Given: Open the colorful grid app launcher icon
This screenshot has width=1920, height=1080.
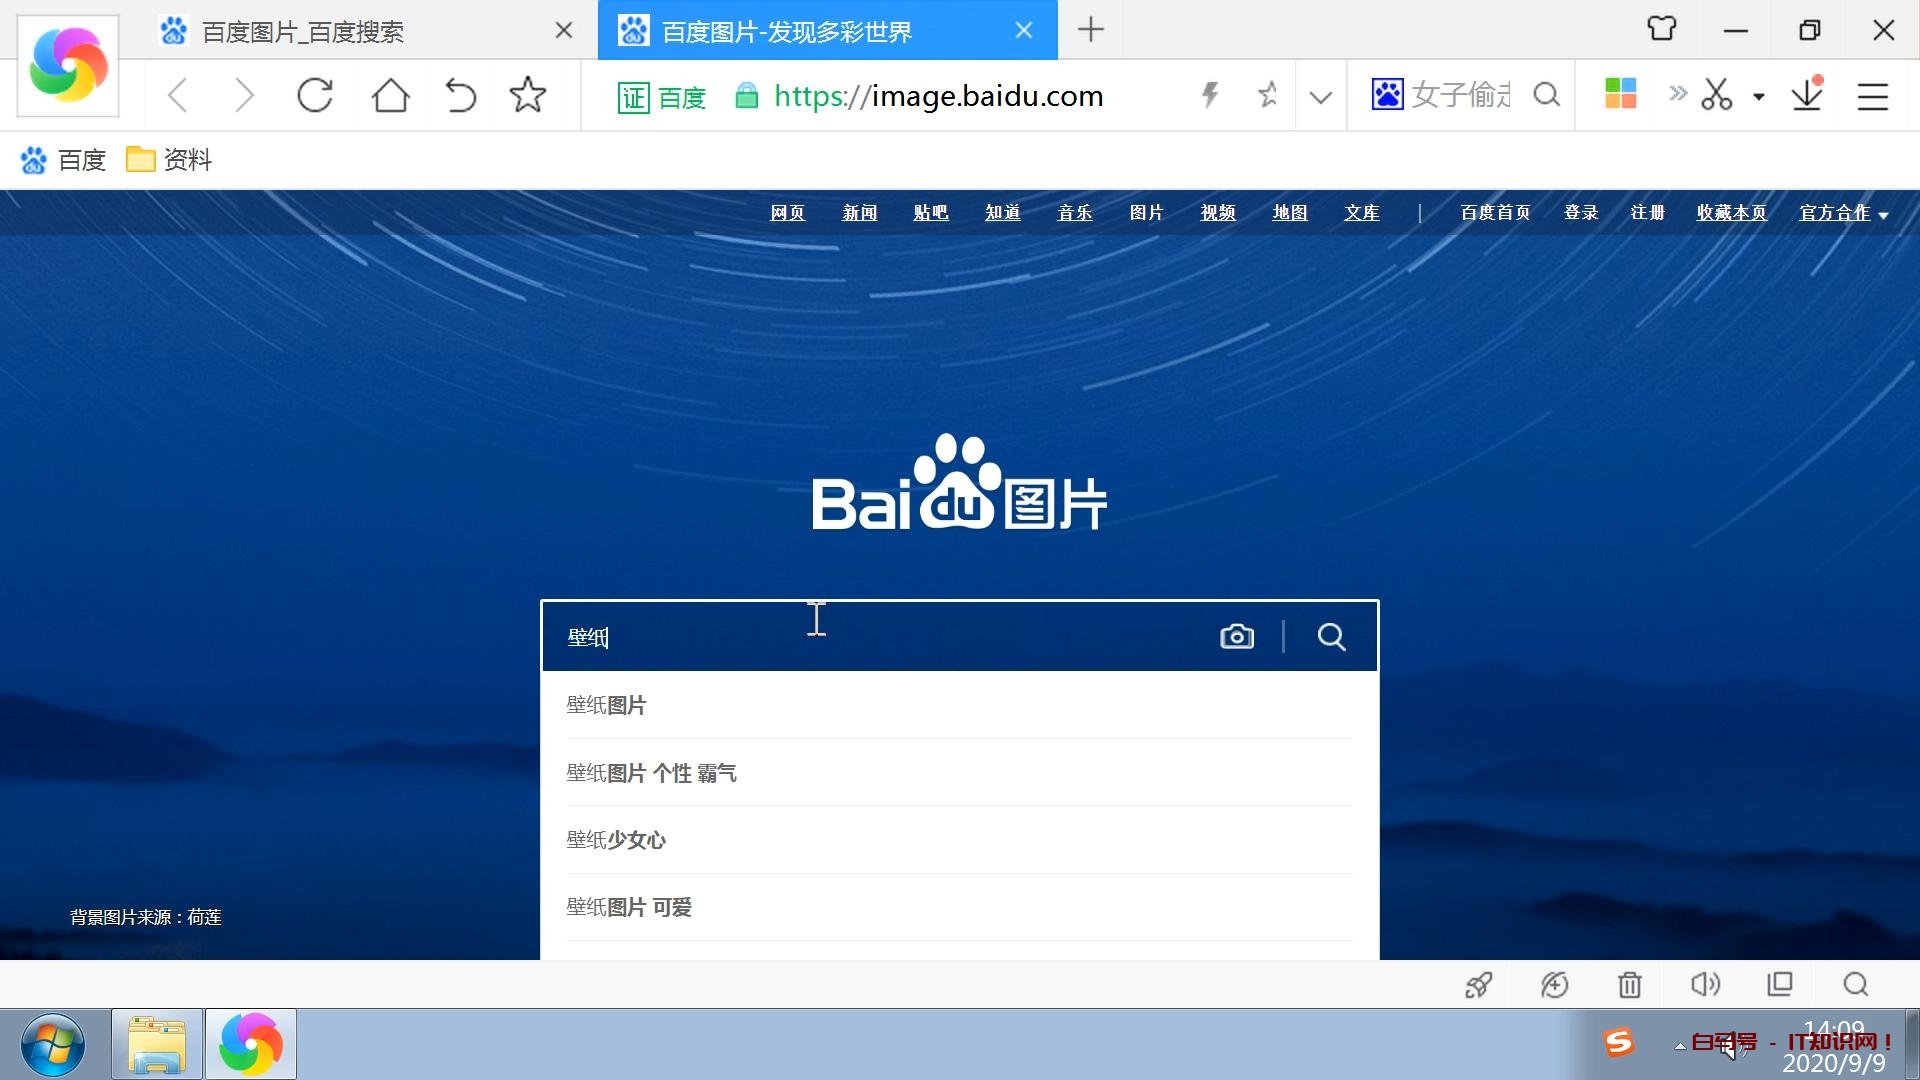Looking at the screenshot, I should [1621, 95].
